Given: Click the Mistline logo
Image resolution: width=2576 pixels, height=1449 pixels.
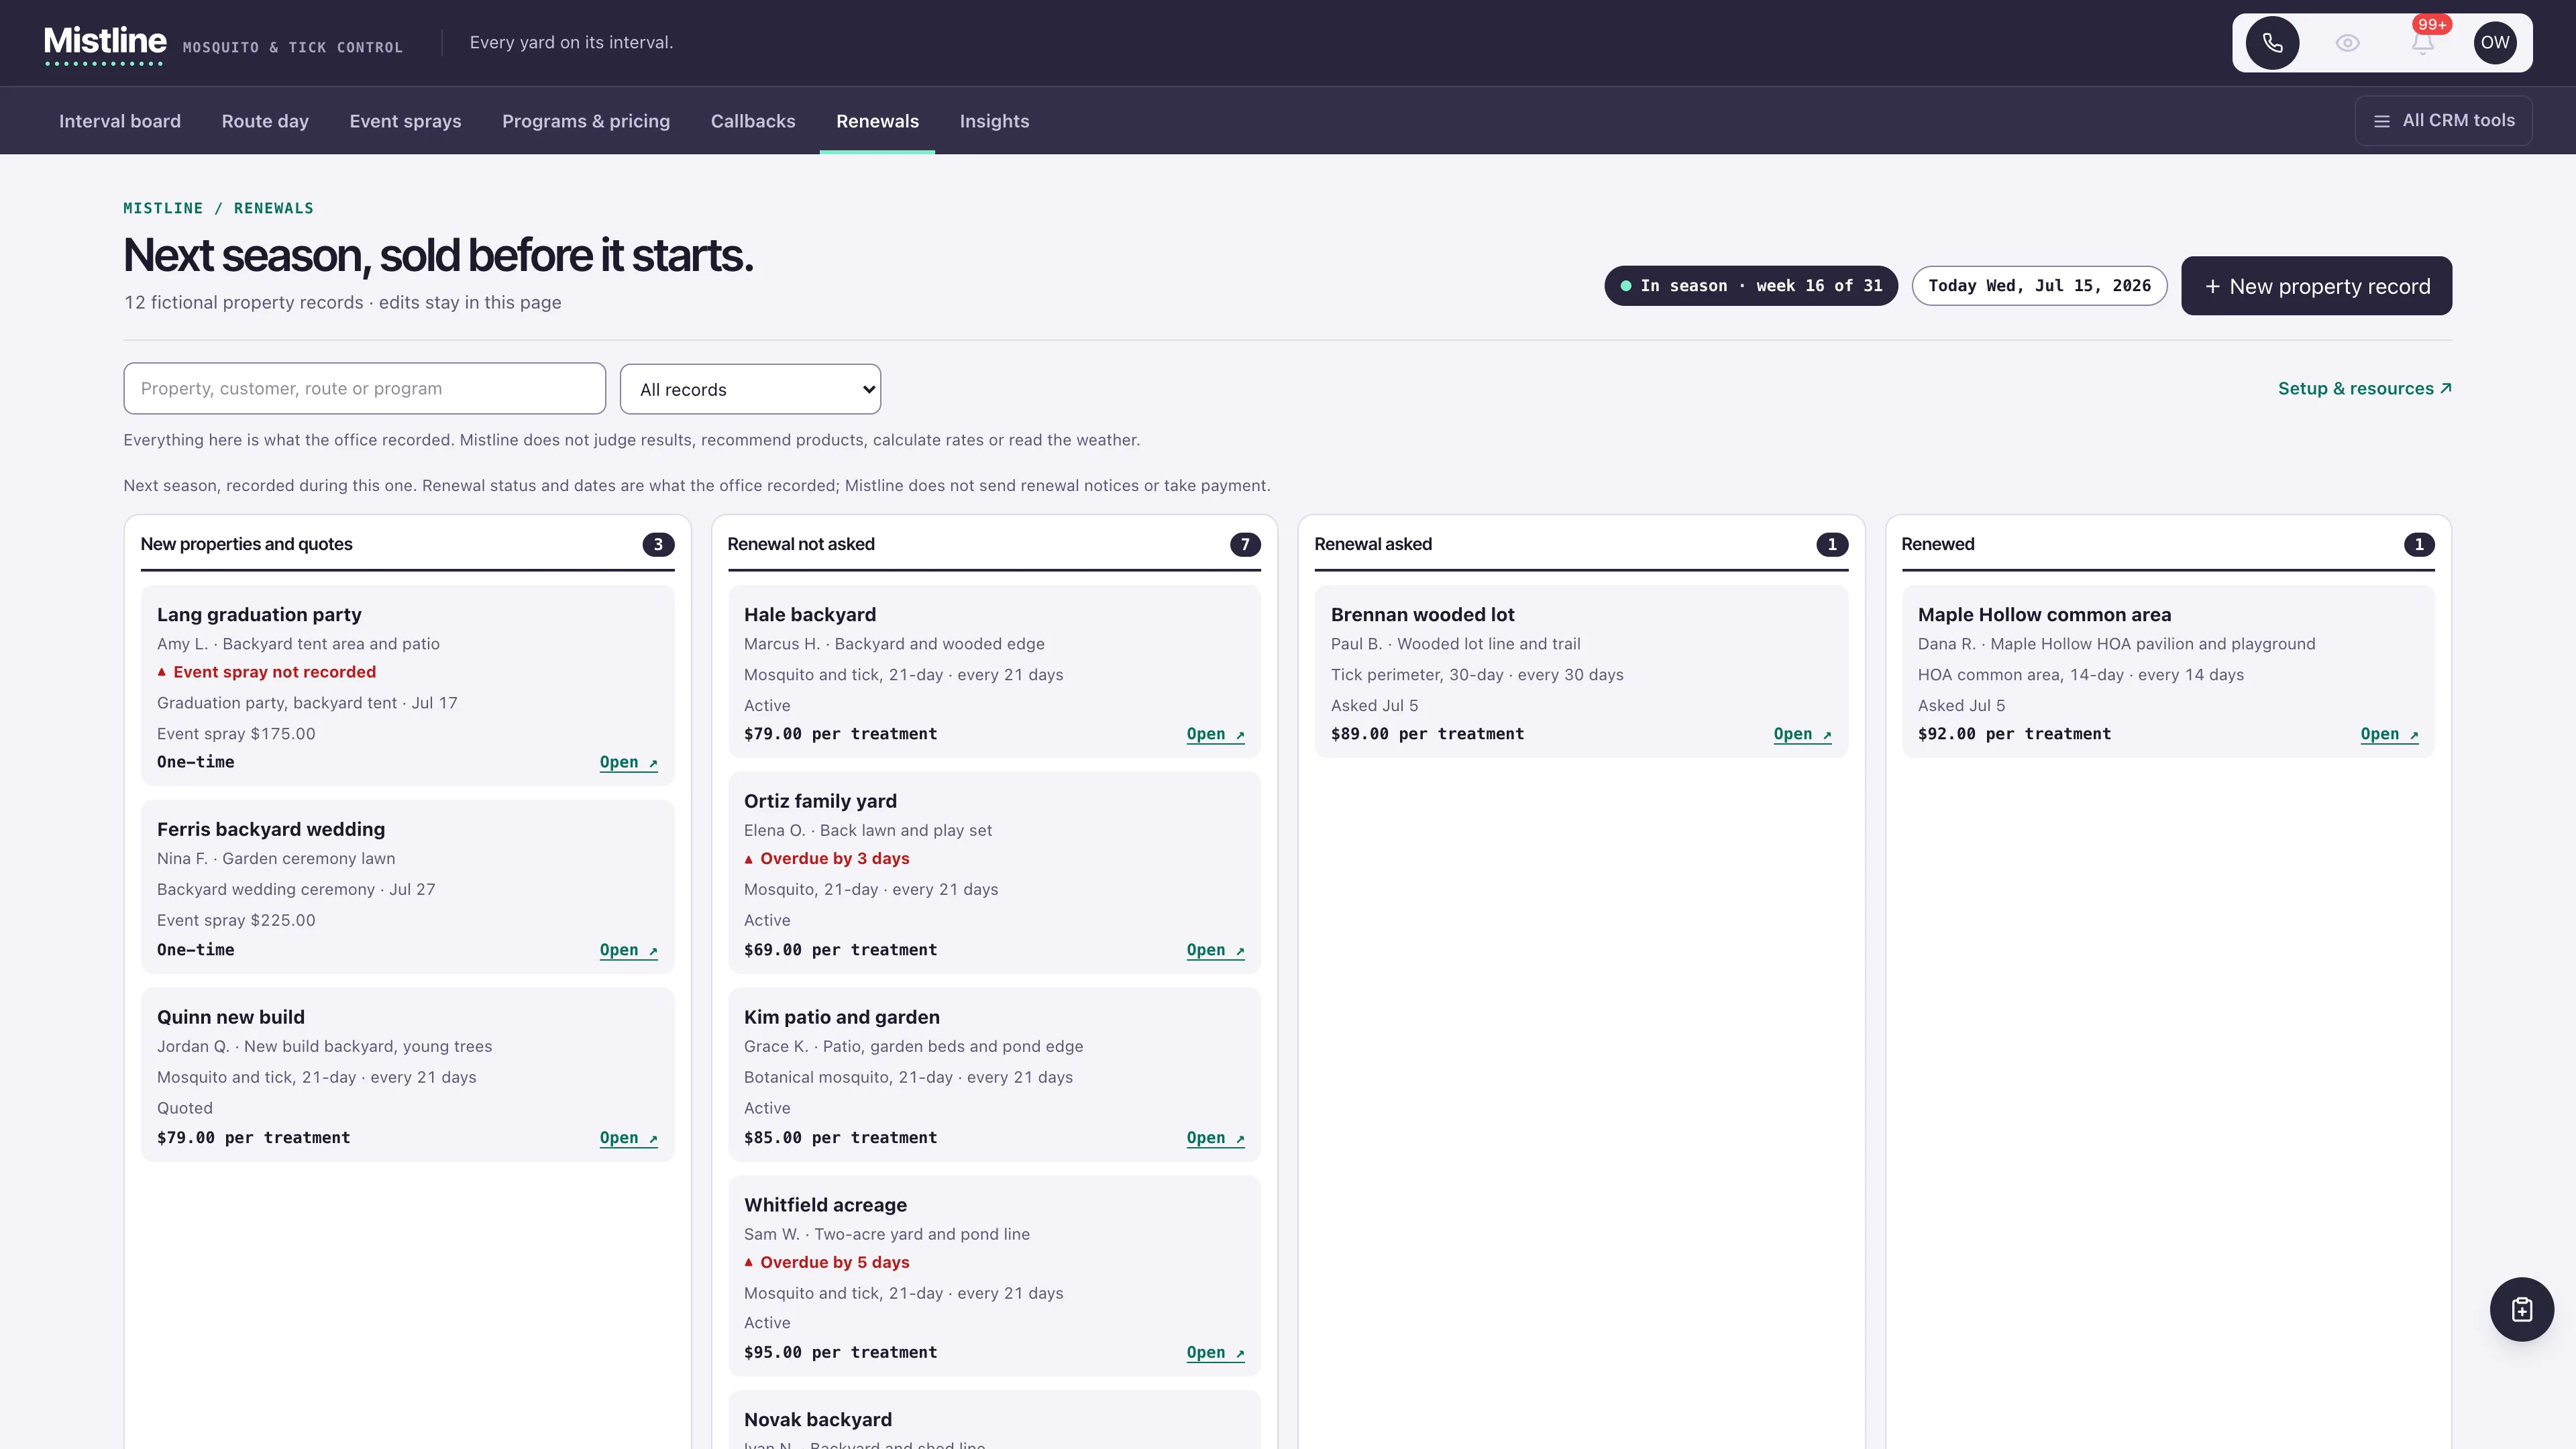Looking at the screenshot, I should pyautogui.click(x=105, y=43).
